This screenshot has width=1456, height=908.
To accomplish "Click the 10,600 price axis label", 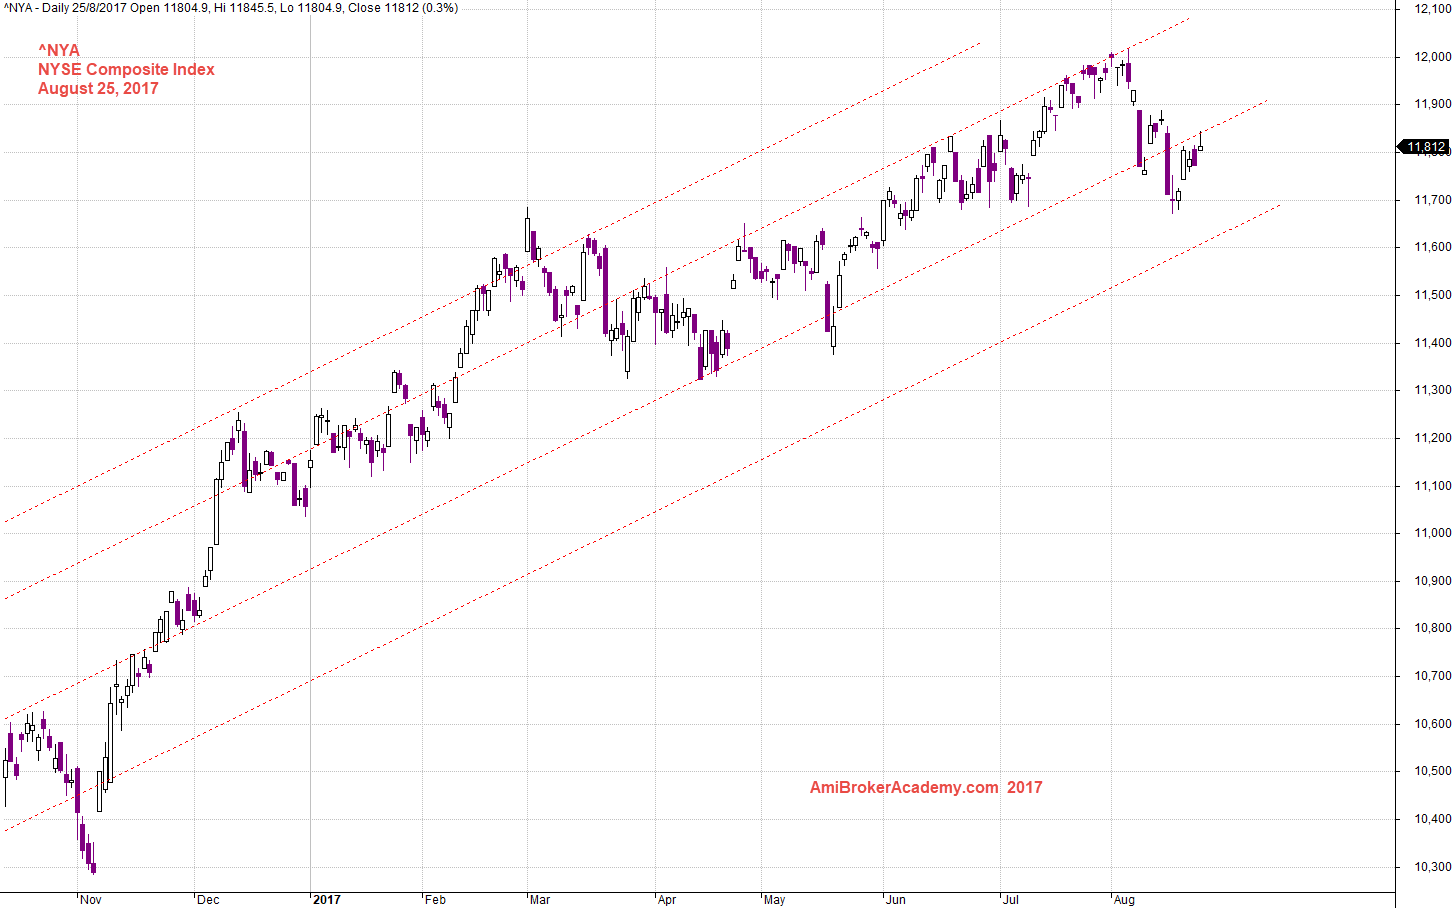I will click(1432, 724).
